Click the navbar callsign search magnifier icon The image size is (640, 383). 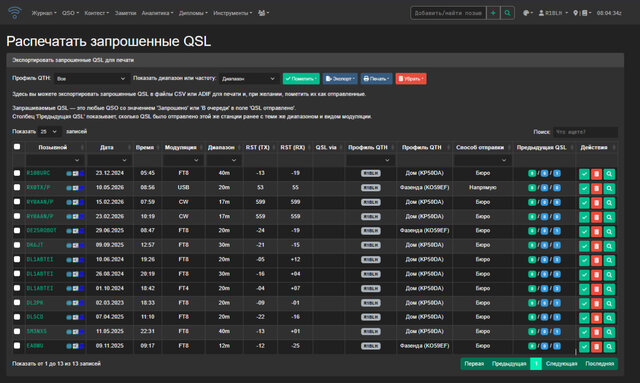[507, 13]
